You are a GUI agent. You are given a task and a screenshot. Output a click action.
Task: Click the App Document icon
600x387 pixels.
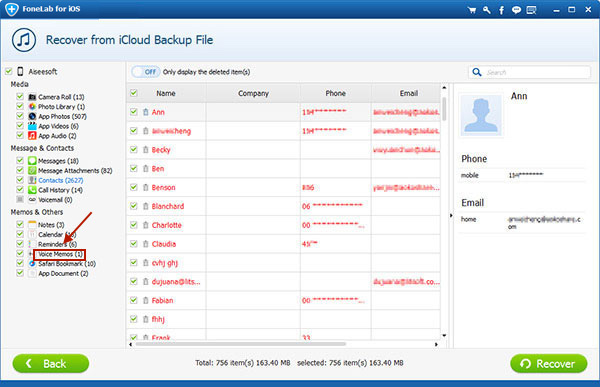[32, 273]
